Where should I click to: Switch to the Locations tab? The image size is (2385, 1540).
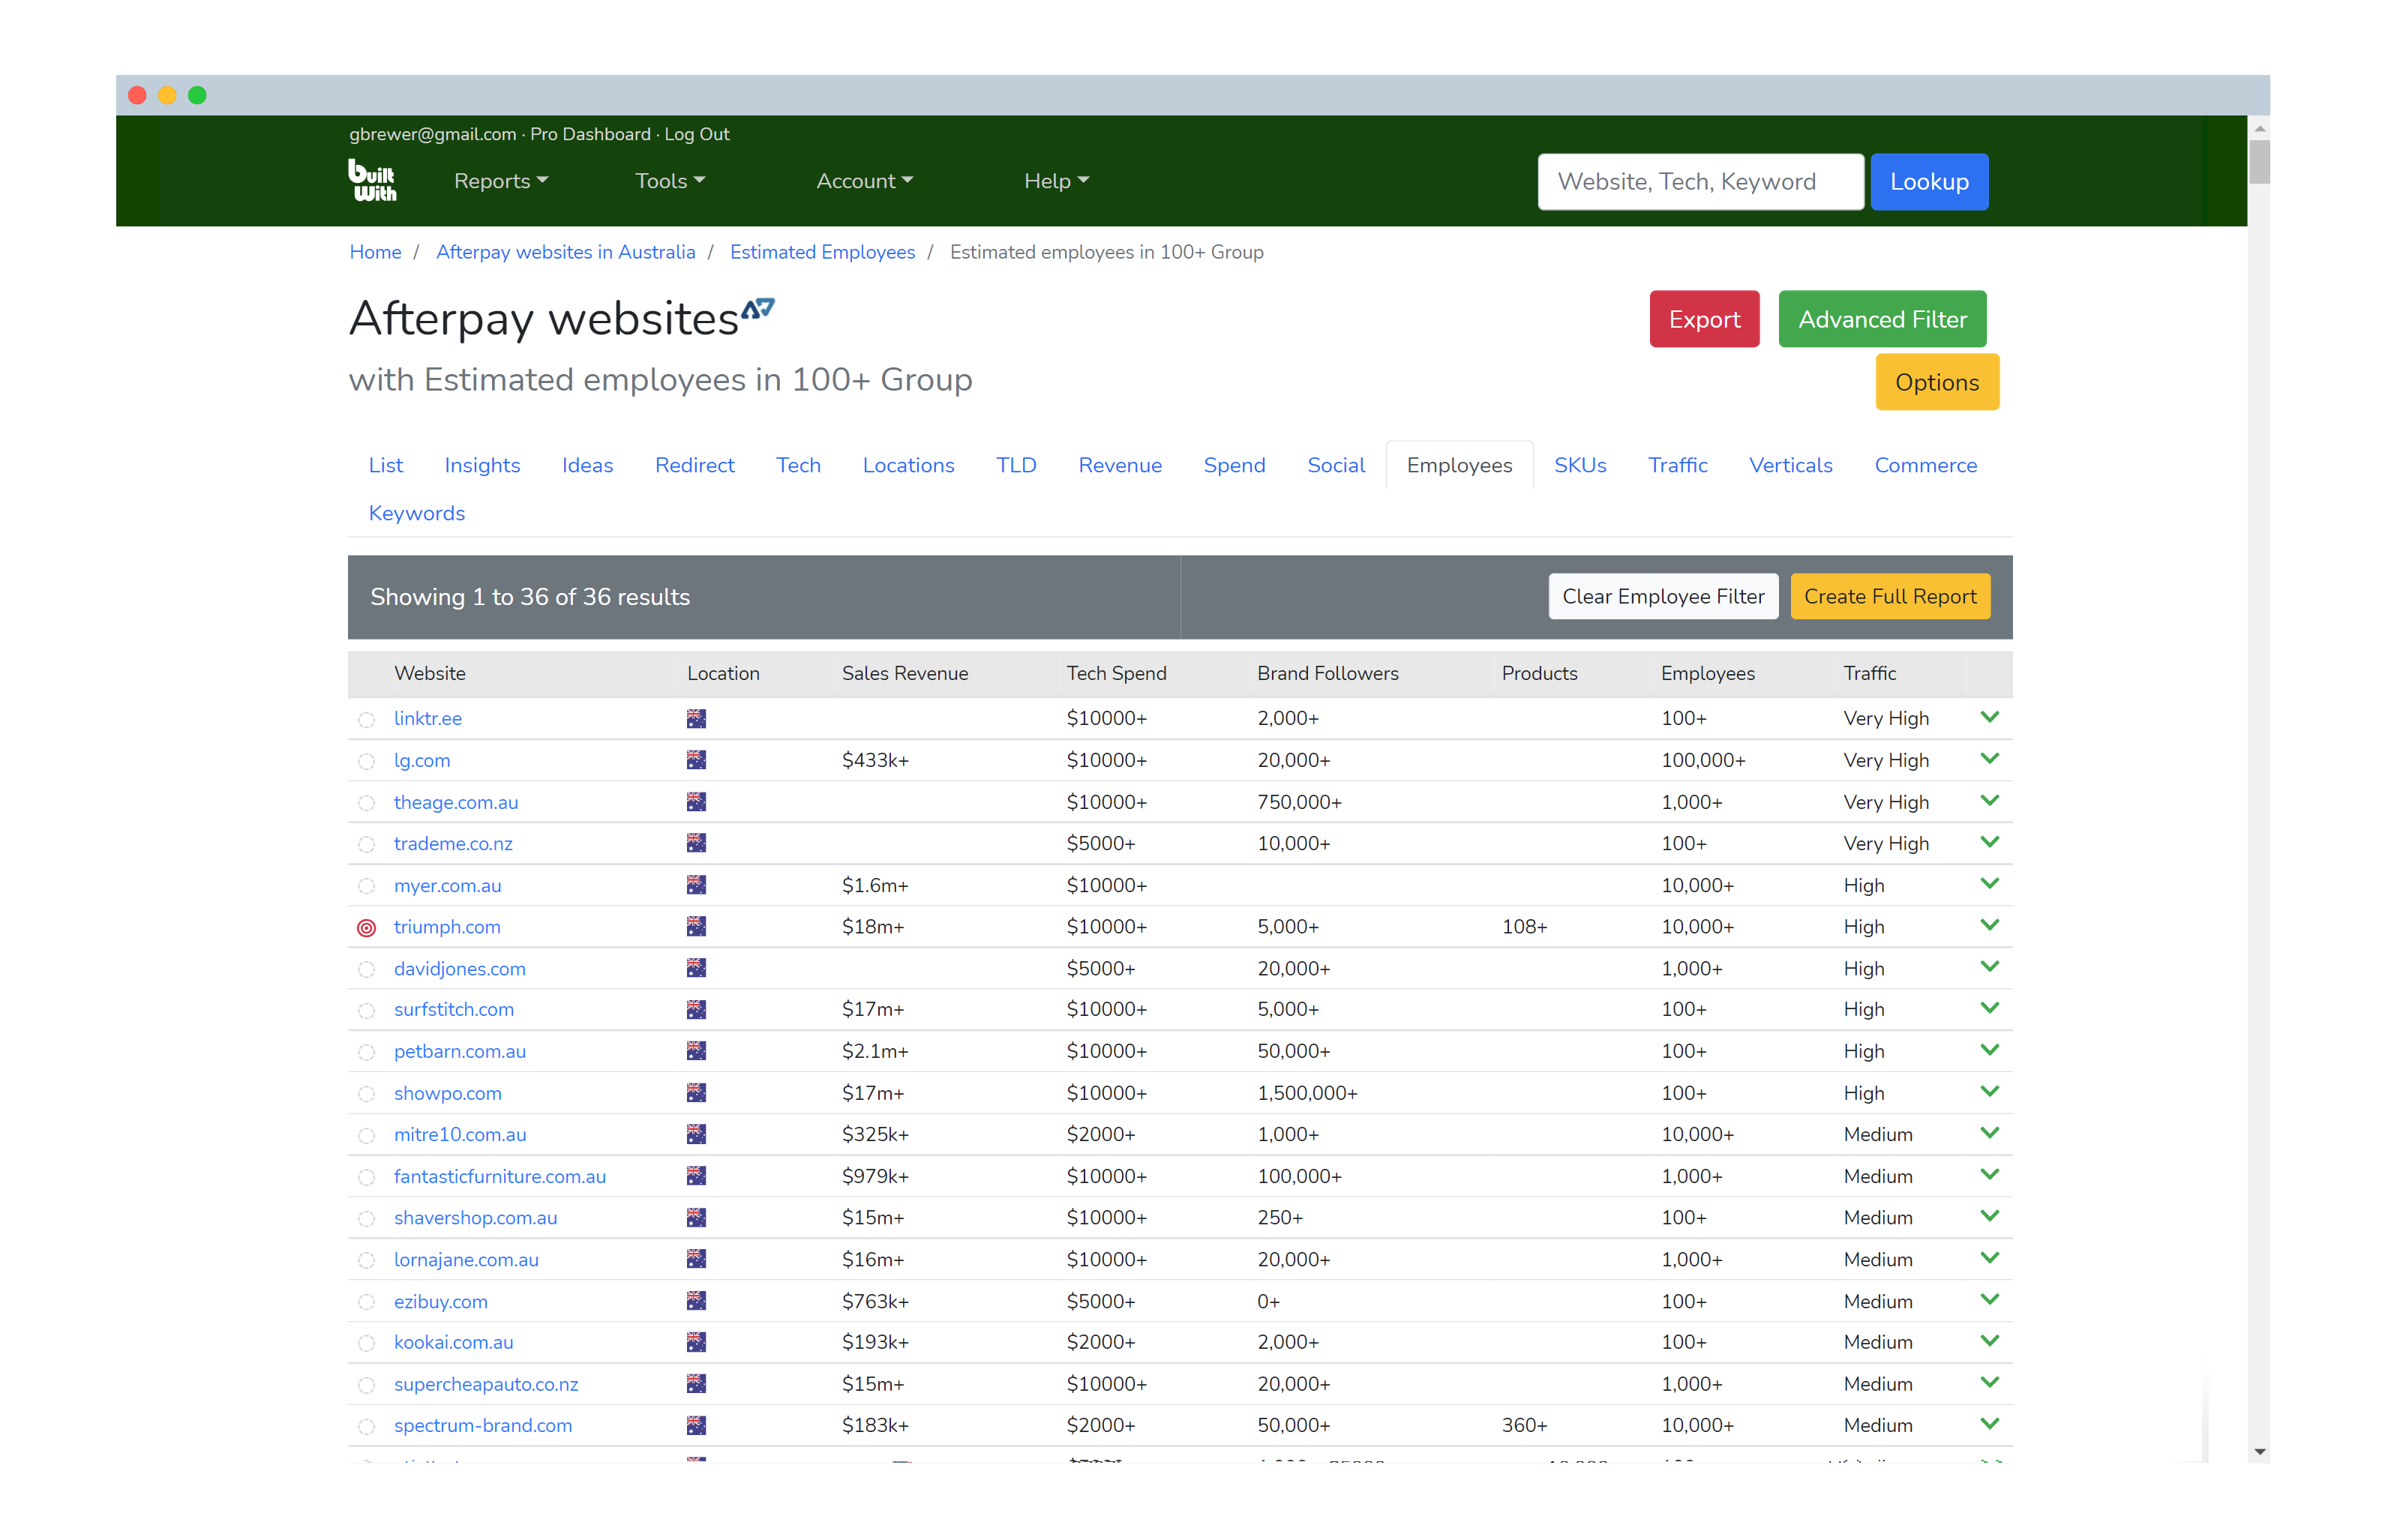[x=908, y=465]
